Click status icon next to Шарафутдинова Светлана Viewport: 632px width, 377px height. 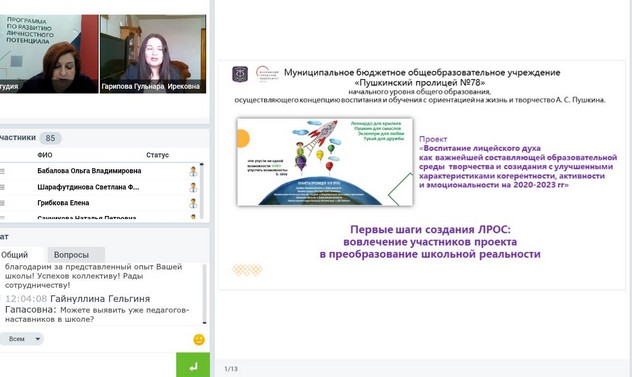[193, 187]
